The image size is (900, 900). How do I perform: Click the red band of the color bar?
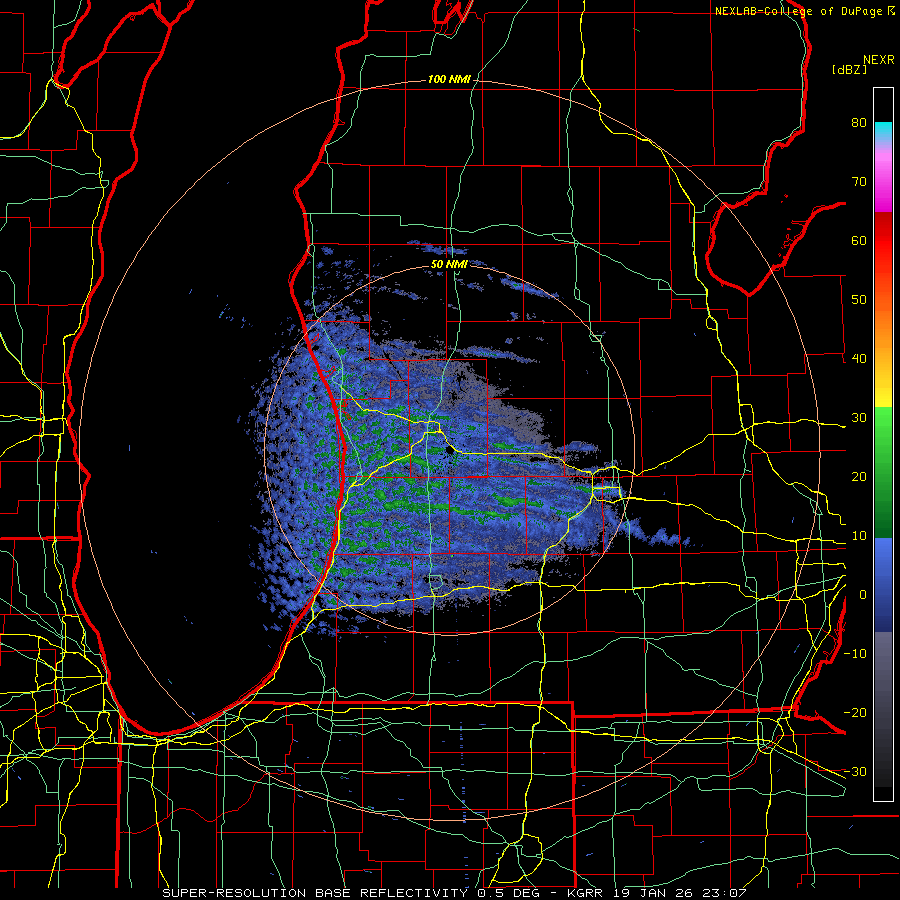(883, 241)
